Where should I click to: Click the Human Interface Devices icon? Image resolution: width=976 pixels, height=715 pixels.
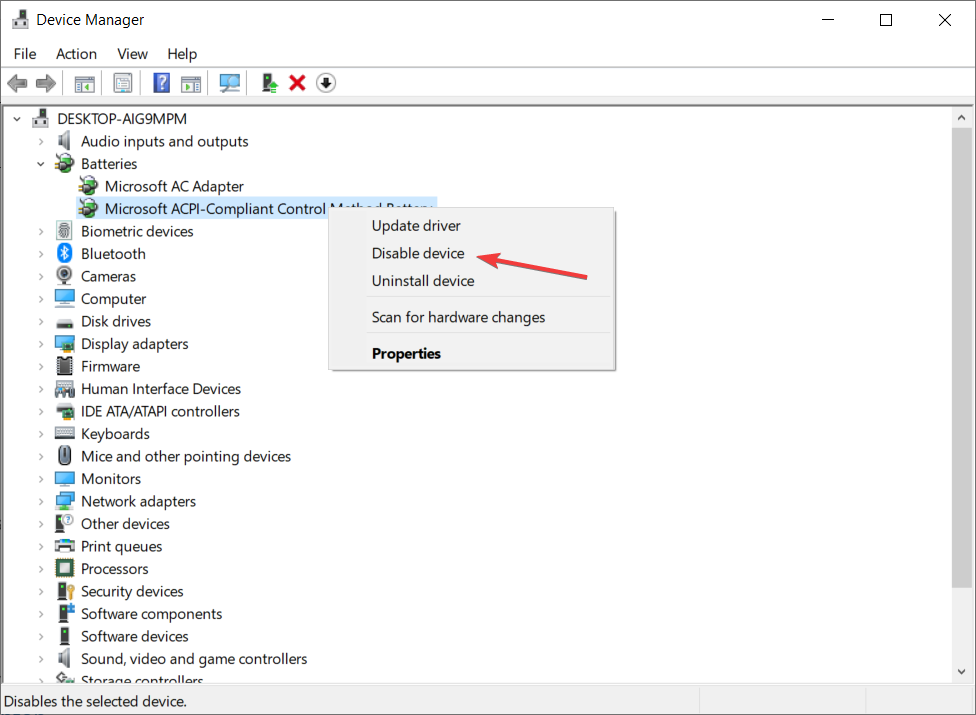65,389
